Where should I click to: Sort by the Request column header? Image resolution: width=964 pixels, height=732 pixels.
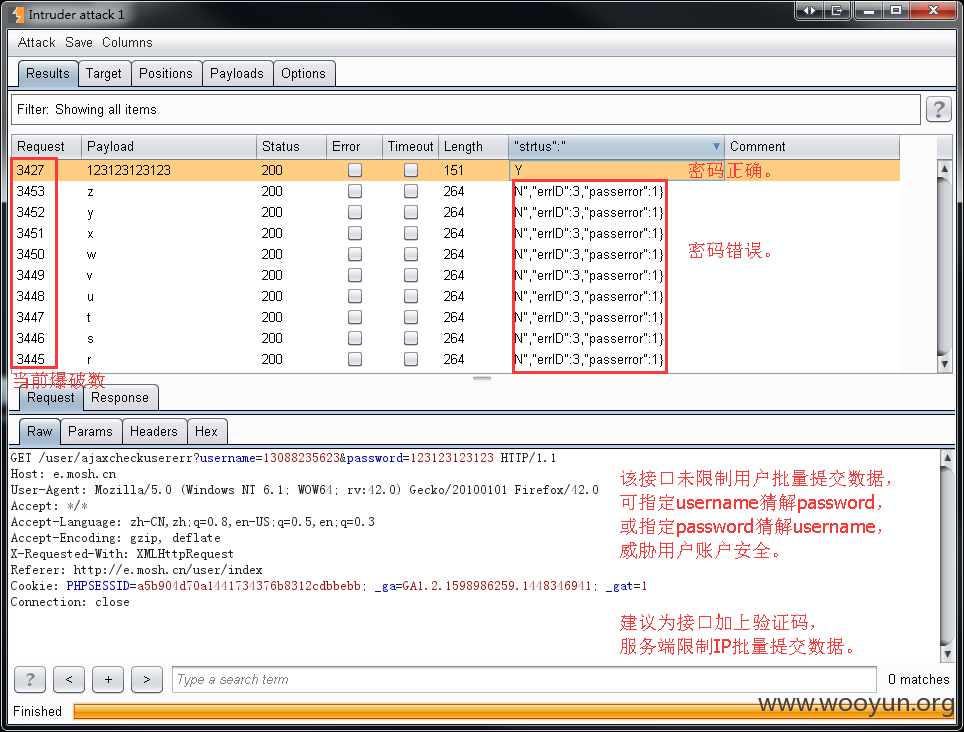coord(47,146)
